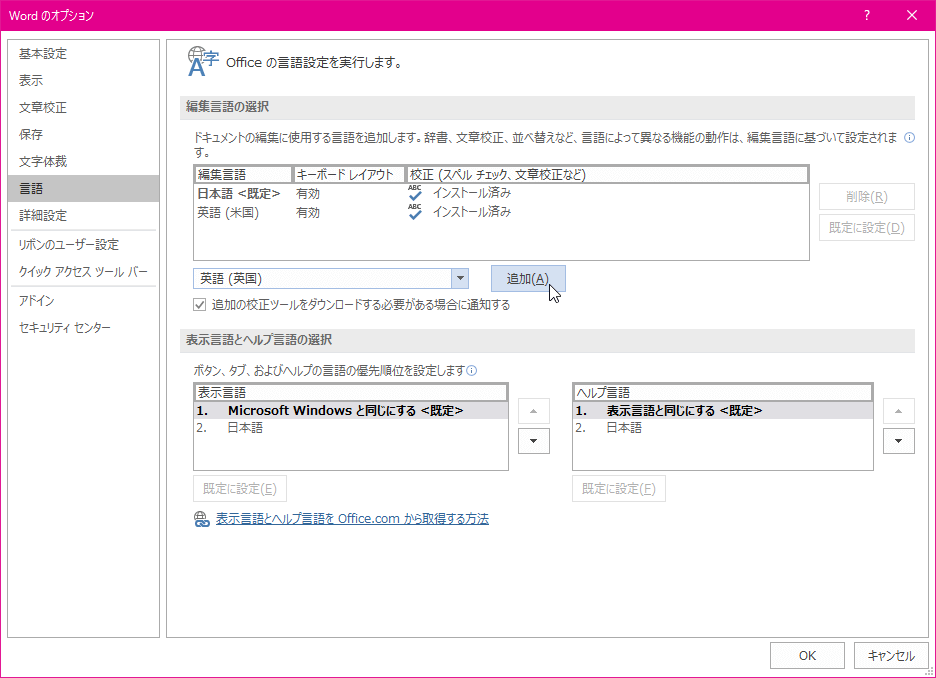The width and height of the screenshot is (936, 678).
Task: Open the 基本設定 category
Action: click(84, 54)
